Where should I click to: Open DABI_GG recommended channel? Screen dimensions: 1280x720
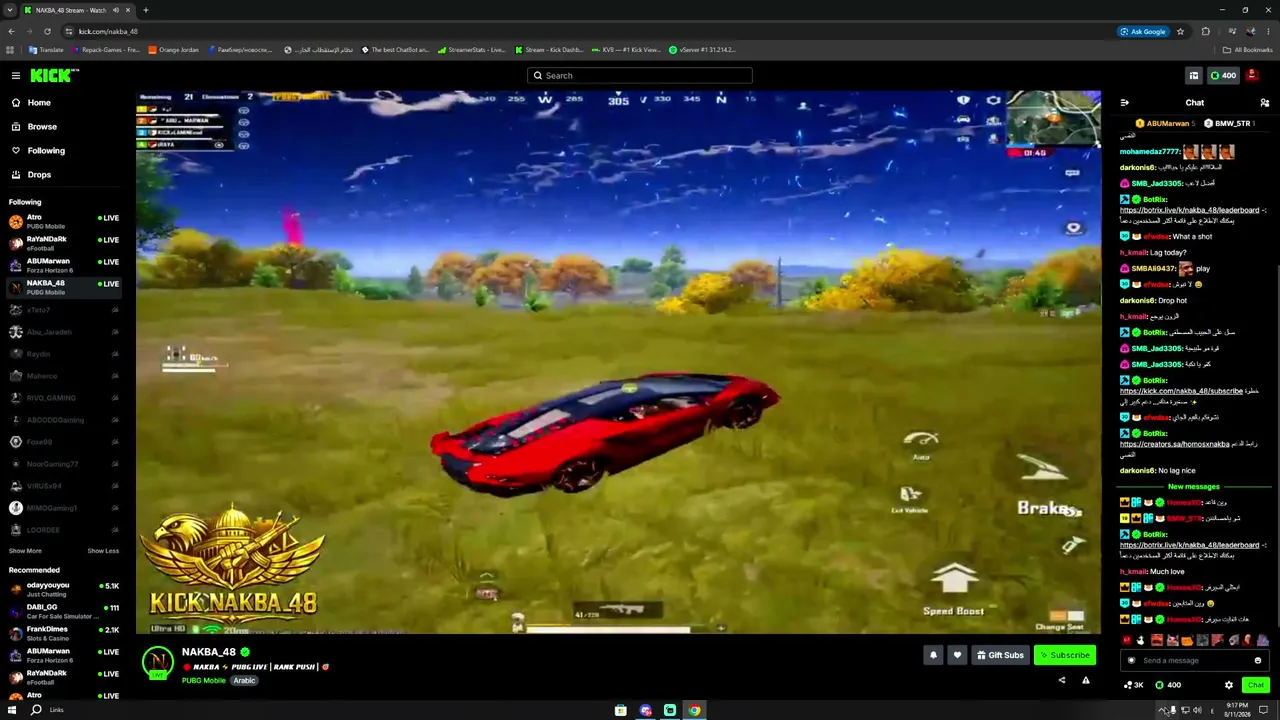tap(65, 611)
